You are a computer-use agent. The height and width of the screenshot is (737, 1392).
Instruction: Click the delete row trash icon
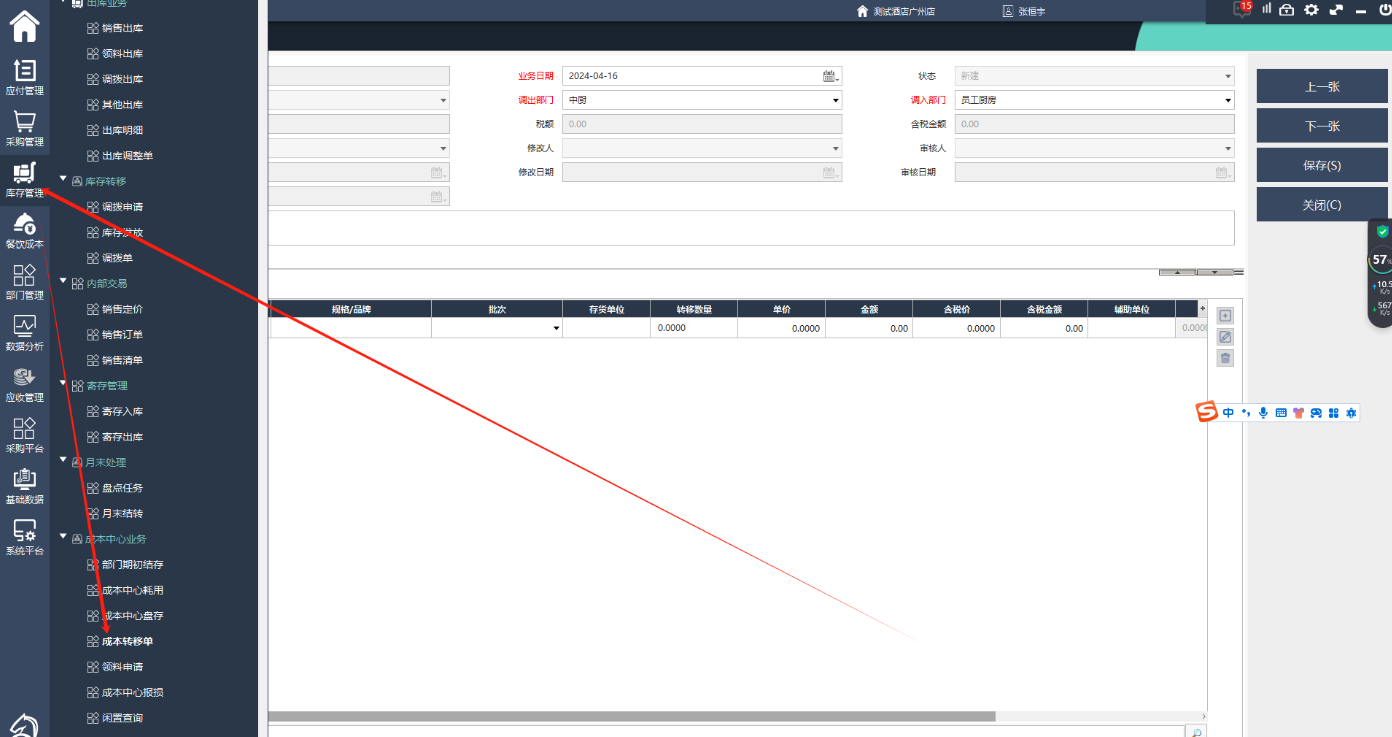[1225, 358]
